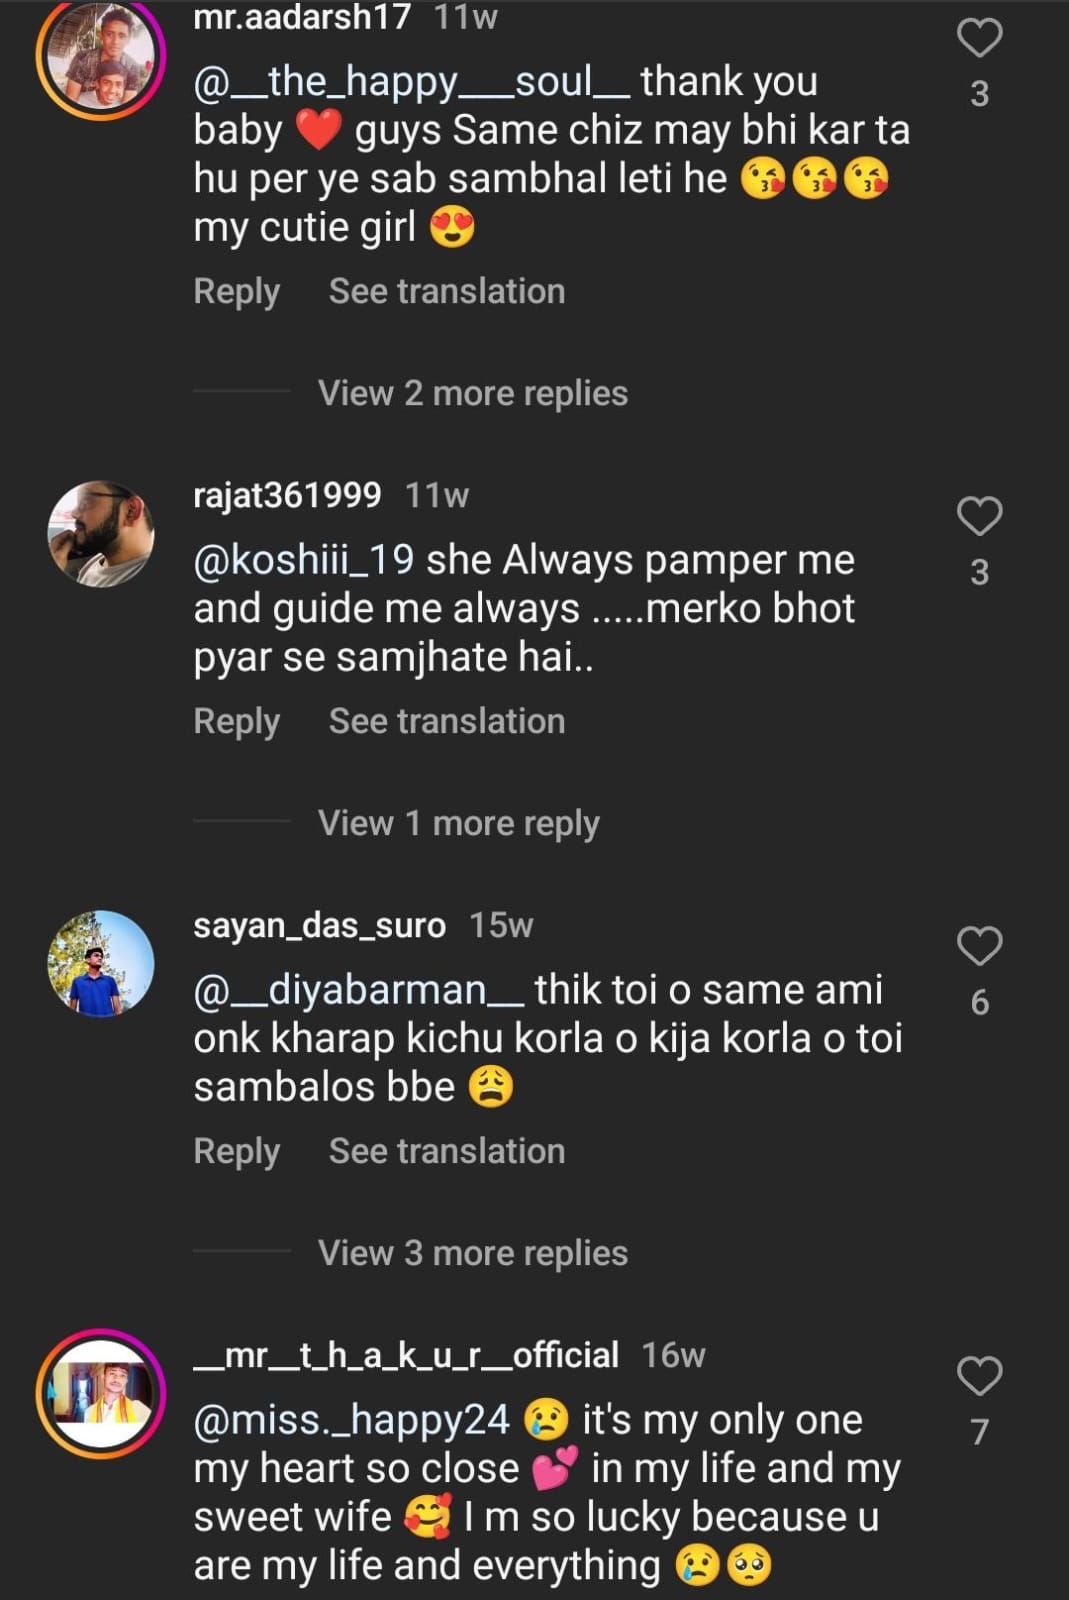Expand View 3 more replies
This screenshot has width=1069, height=1600.
pos(472,1253)
